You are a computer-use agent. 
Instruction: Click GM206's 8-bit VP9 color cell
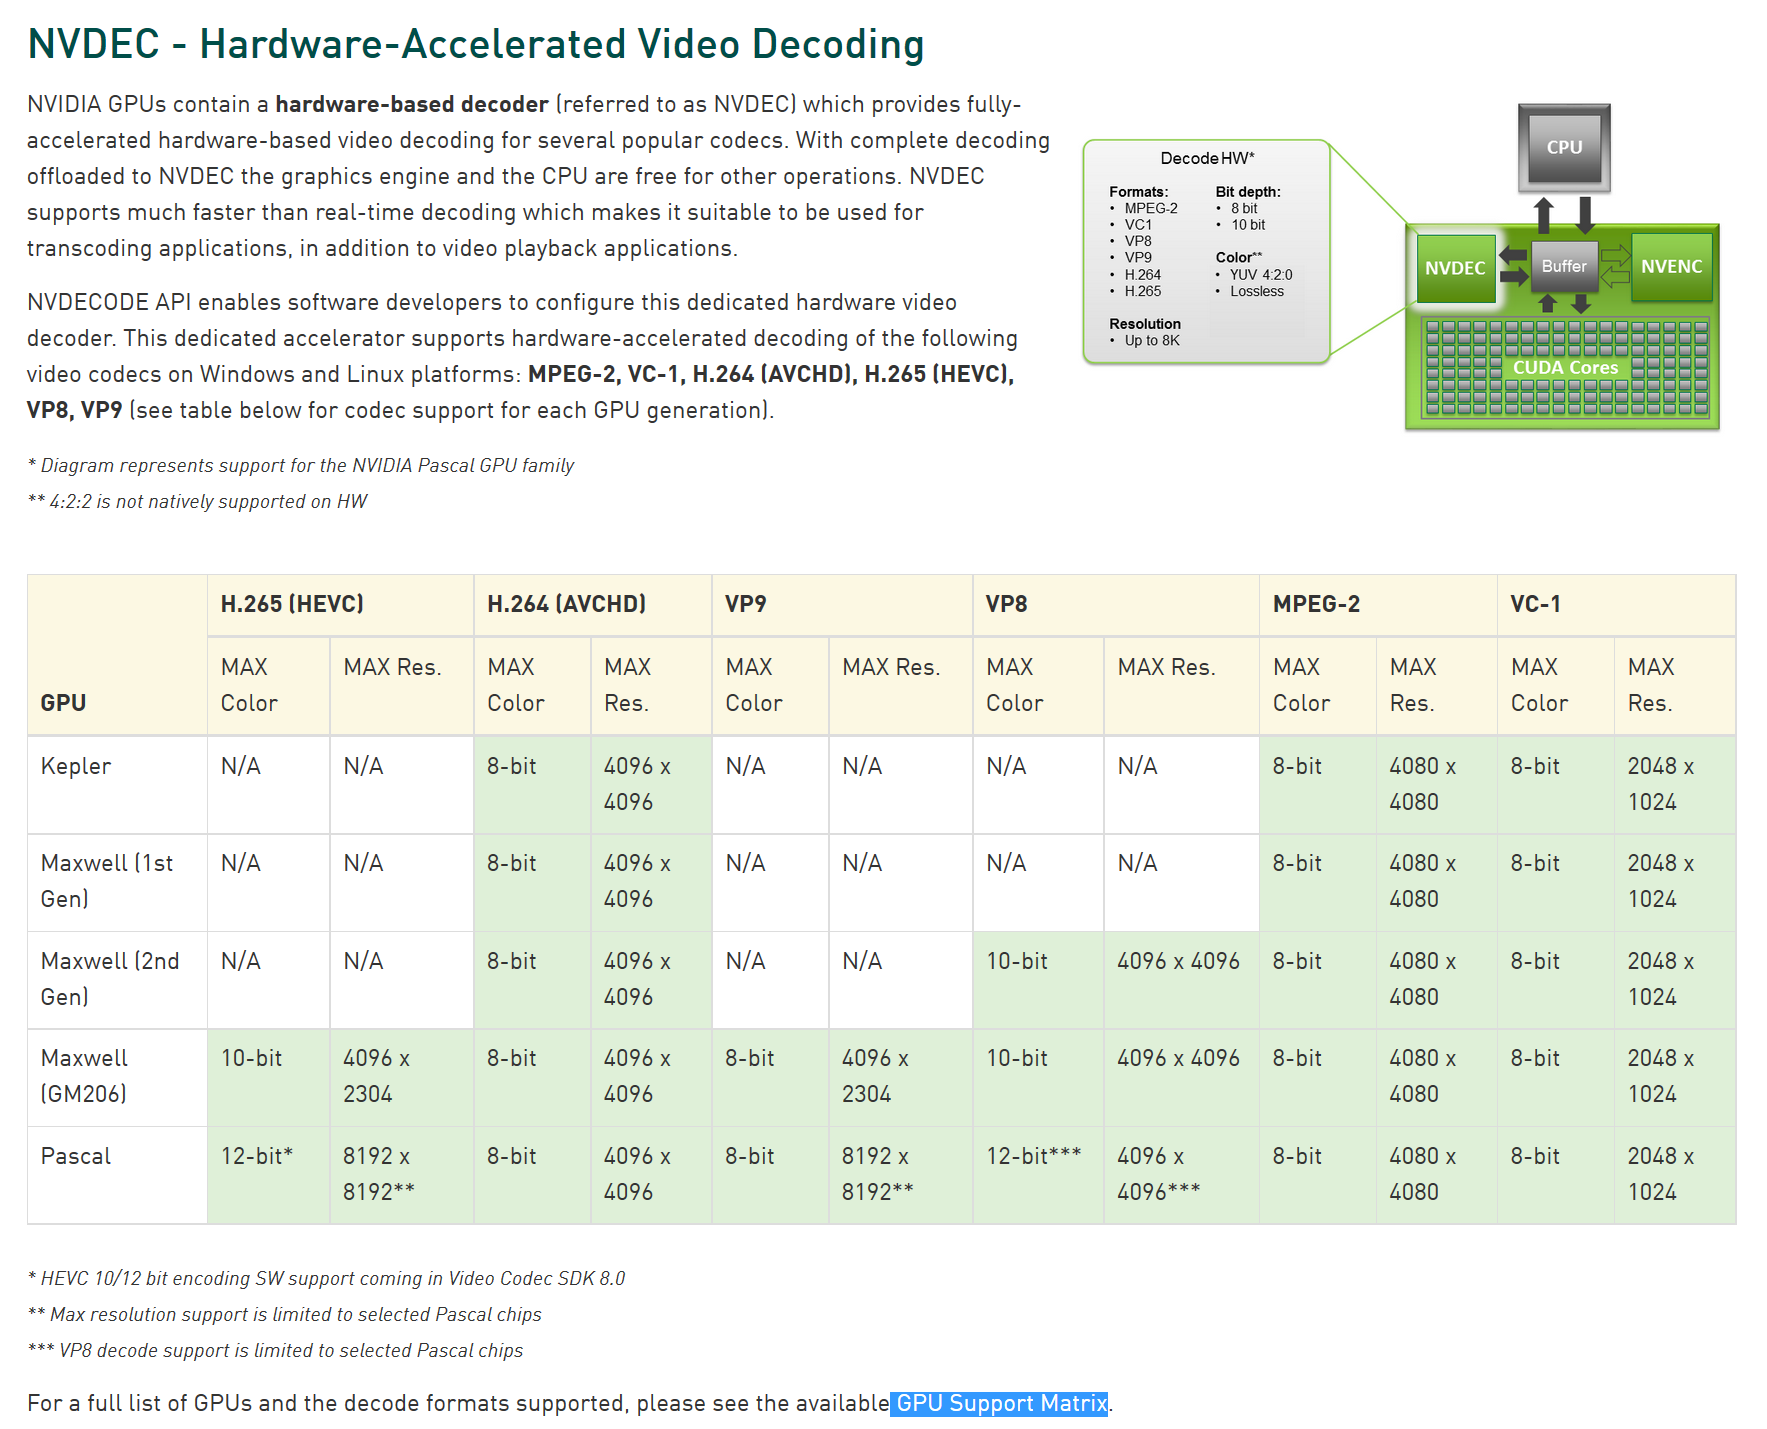click(x=770, y=1077)
